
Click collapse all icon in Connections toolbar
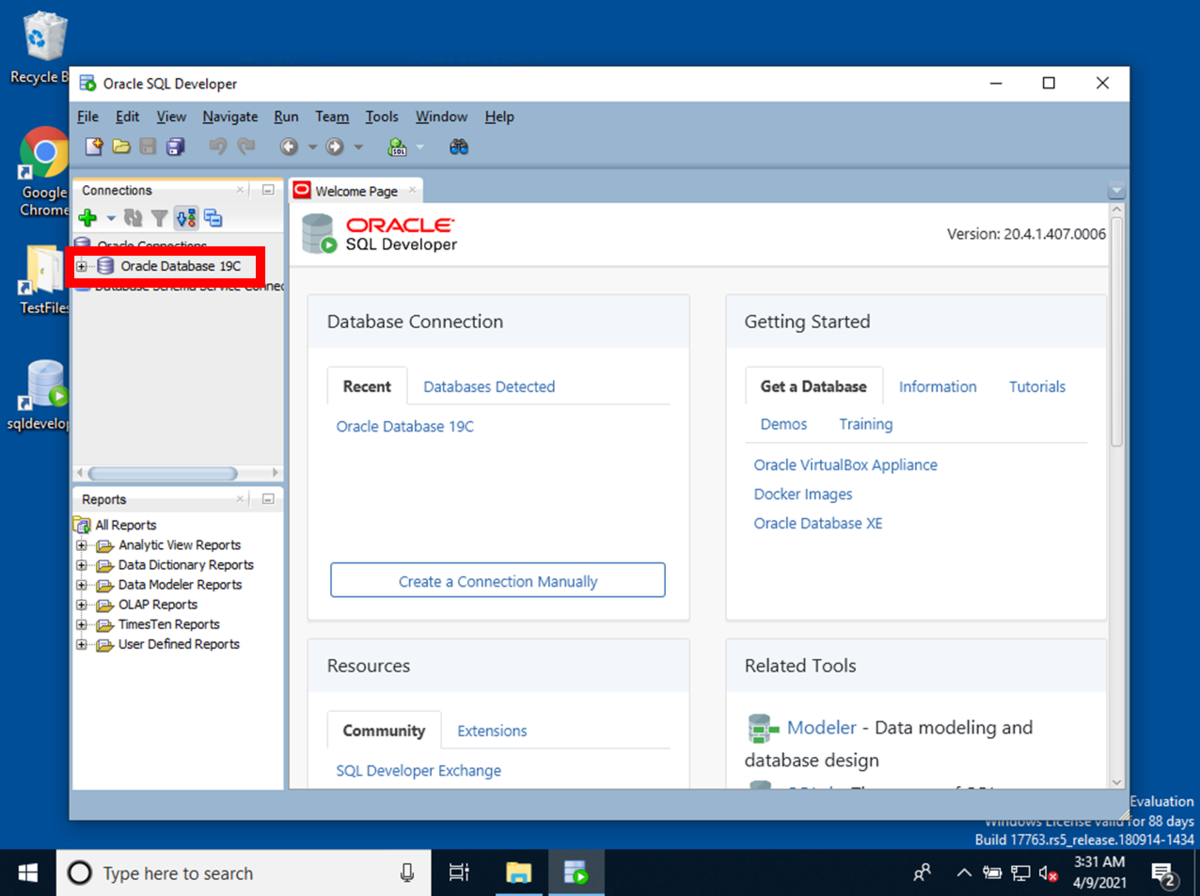click(x=213, y=217)
